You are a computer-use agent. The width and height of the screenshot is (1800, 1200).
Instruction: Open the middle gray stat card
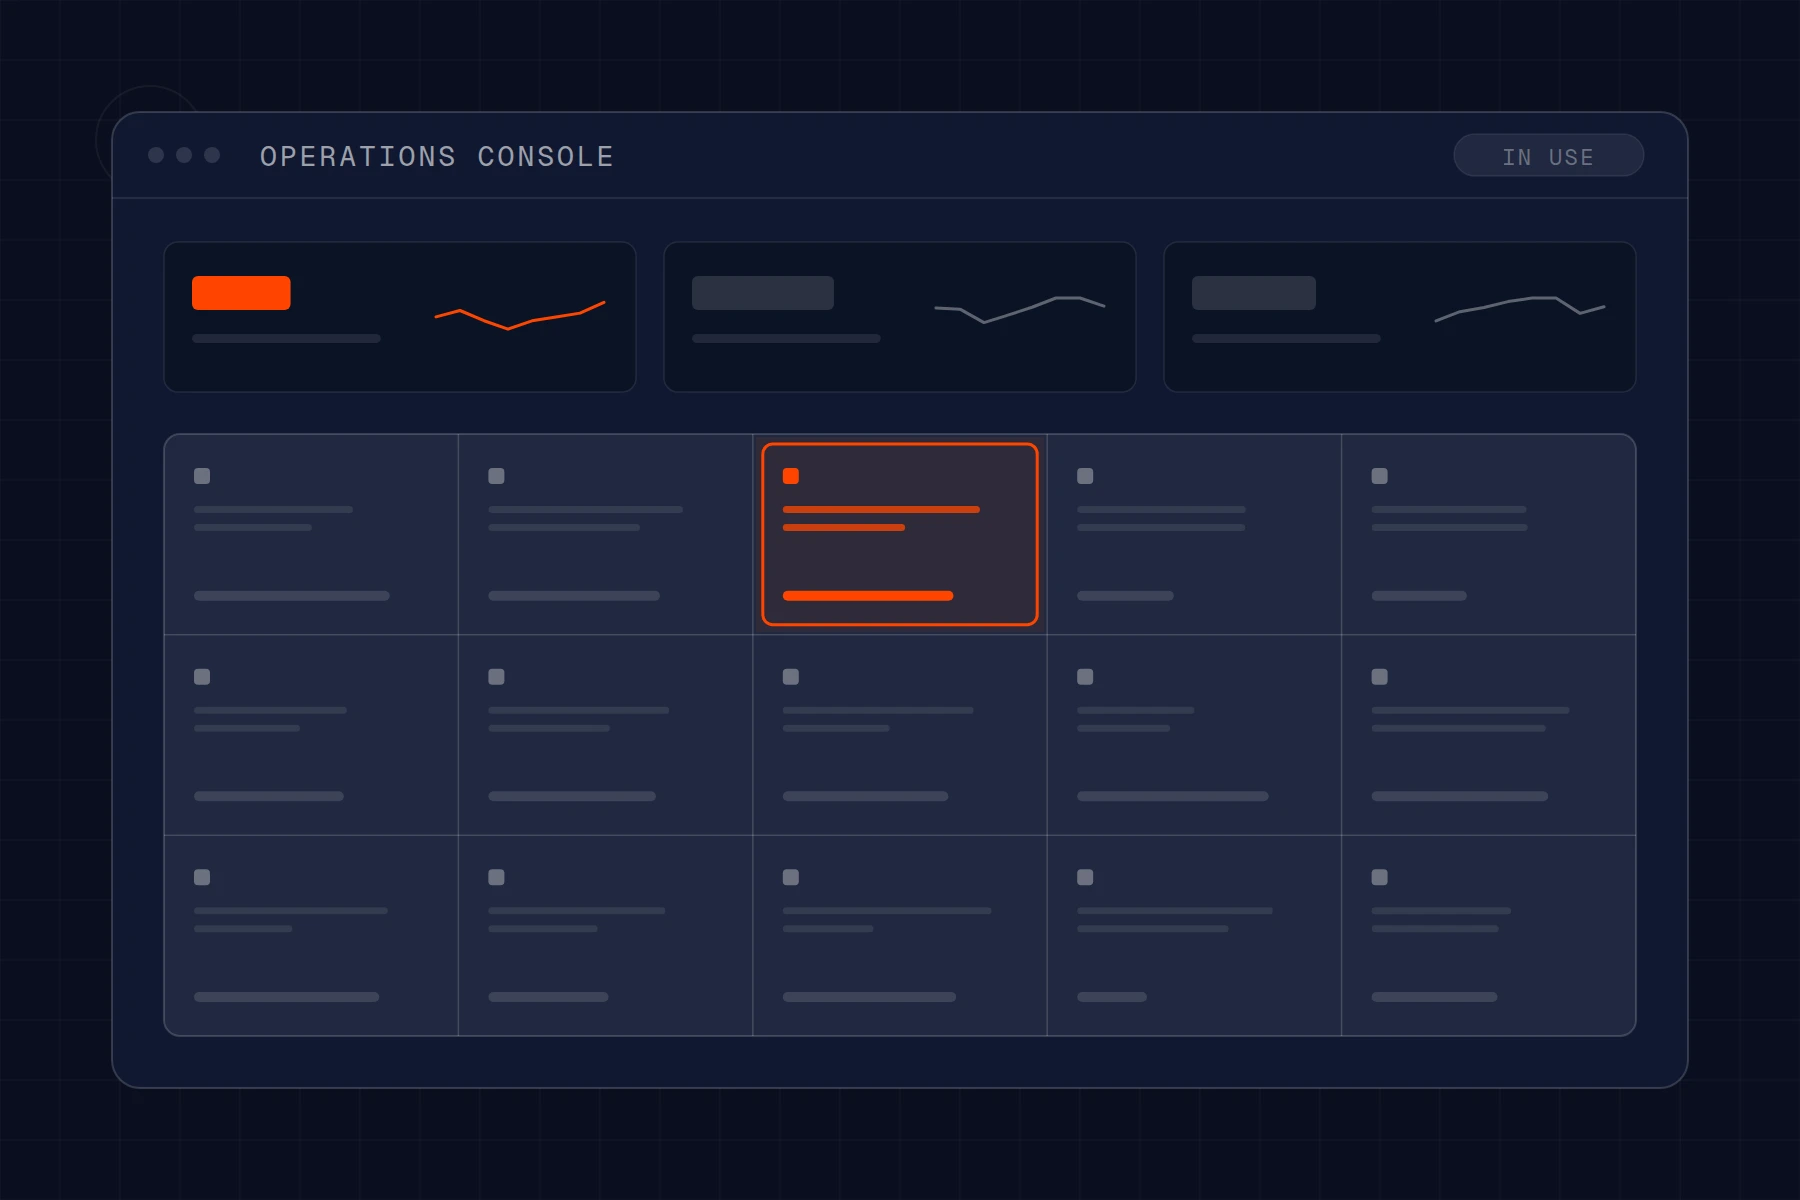[900, 317]
